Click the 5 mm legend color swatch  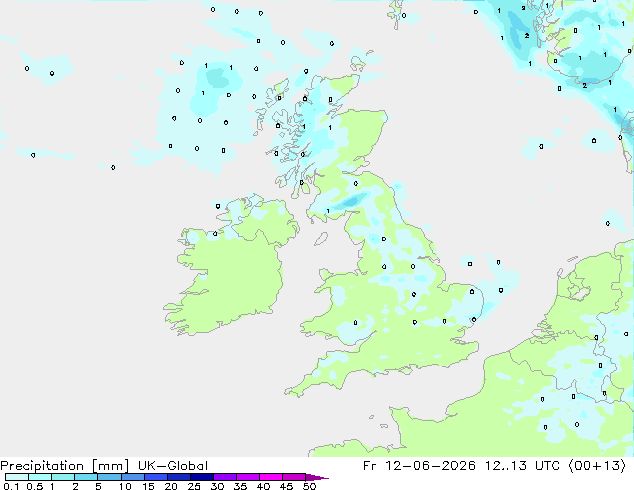pyautogui.click(x=110, y=477)
